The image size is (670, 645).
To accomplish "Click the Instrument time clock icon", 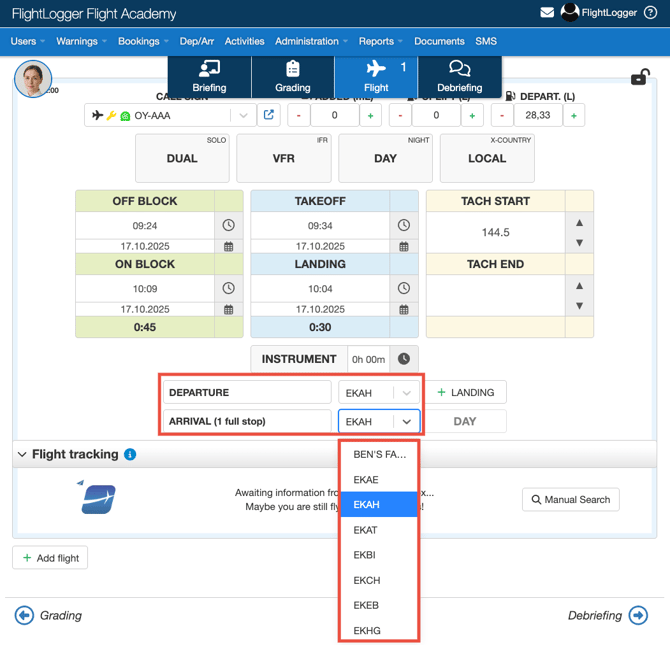I will tap(404, 359).
